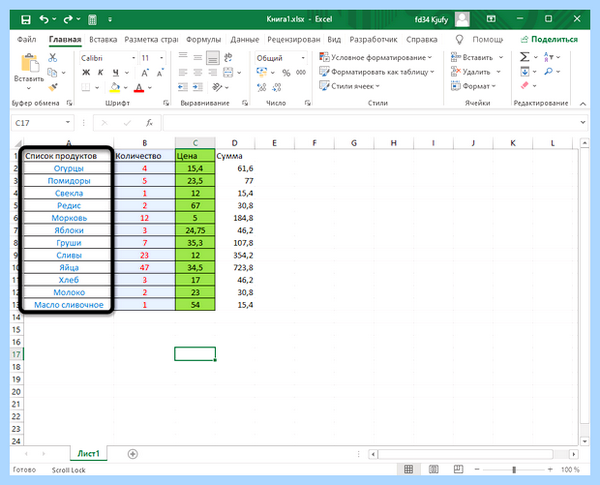Screen dimensions: 600x485
Task: Open the font size 11 dropdown
Action: pyautogui.click(x=161, y=58)
